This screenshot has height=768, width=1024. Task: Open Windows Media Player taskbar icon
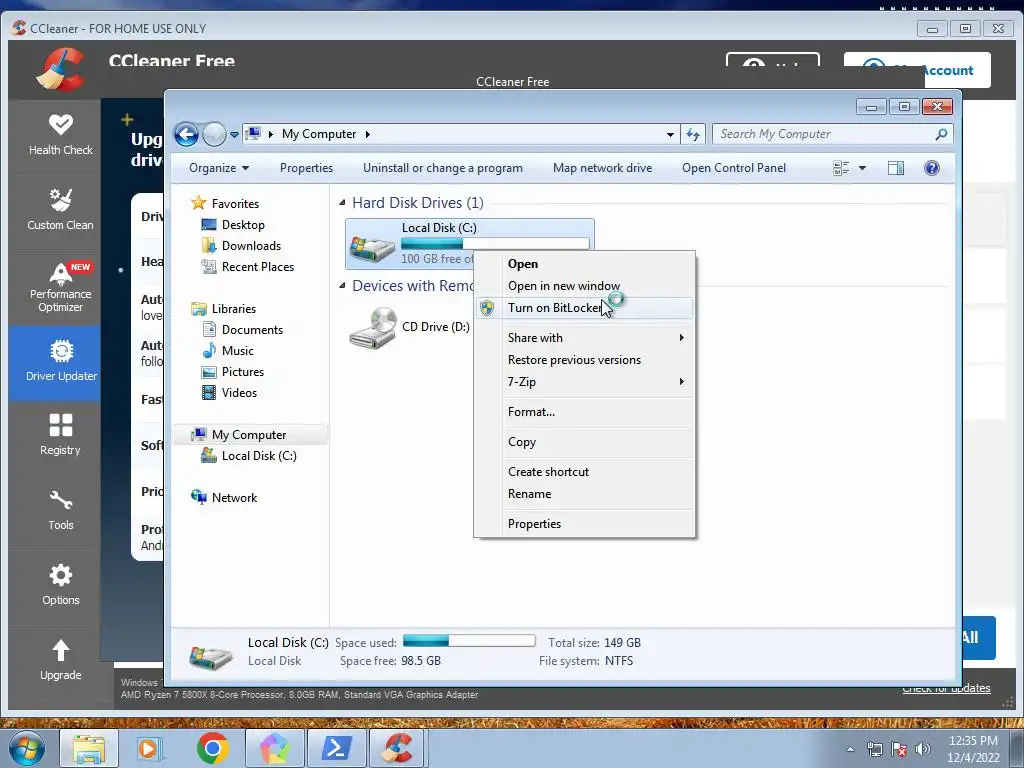pos(149,748)
